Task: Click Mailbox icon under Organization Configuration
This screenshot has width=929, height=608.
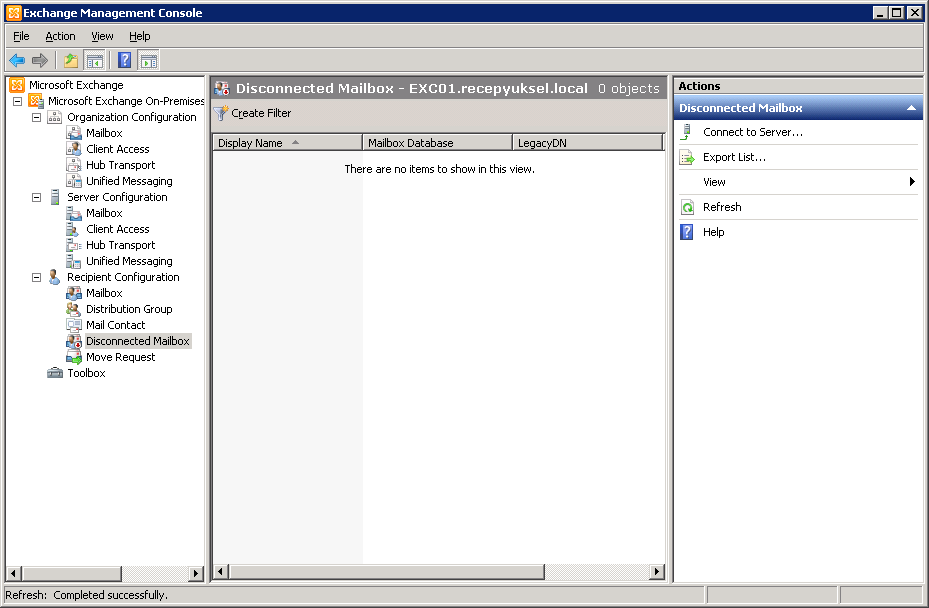Action: coord(73,133)
